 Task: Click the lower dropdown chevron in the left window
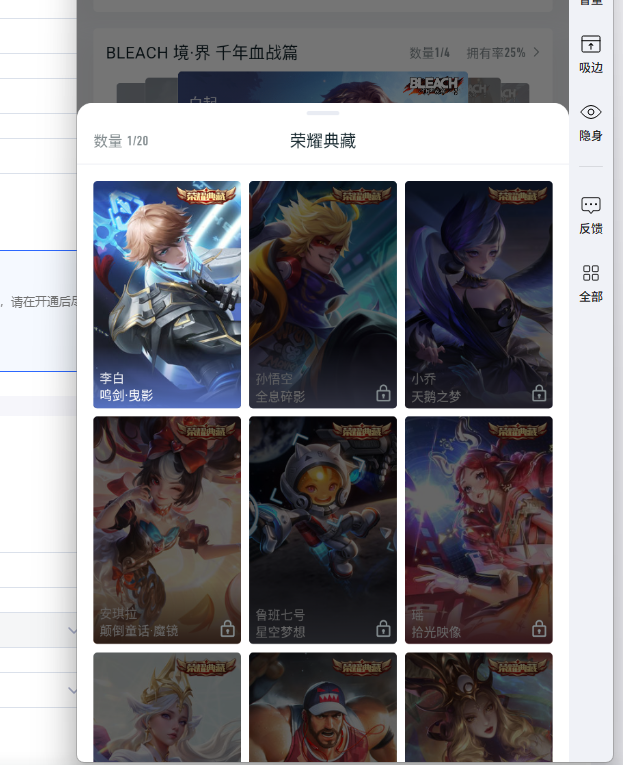click(x=72, y=690)
